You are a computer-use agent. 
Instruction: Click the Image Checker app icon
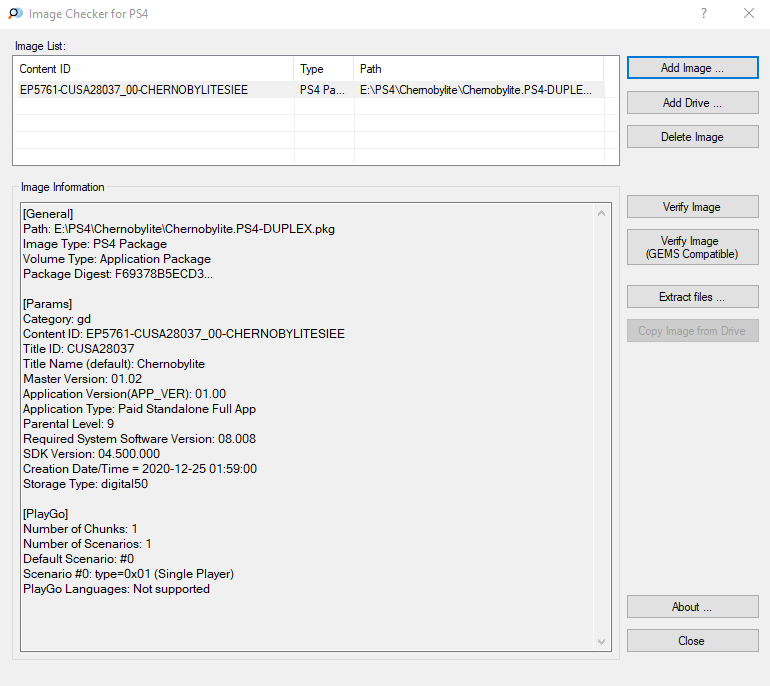15,13
